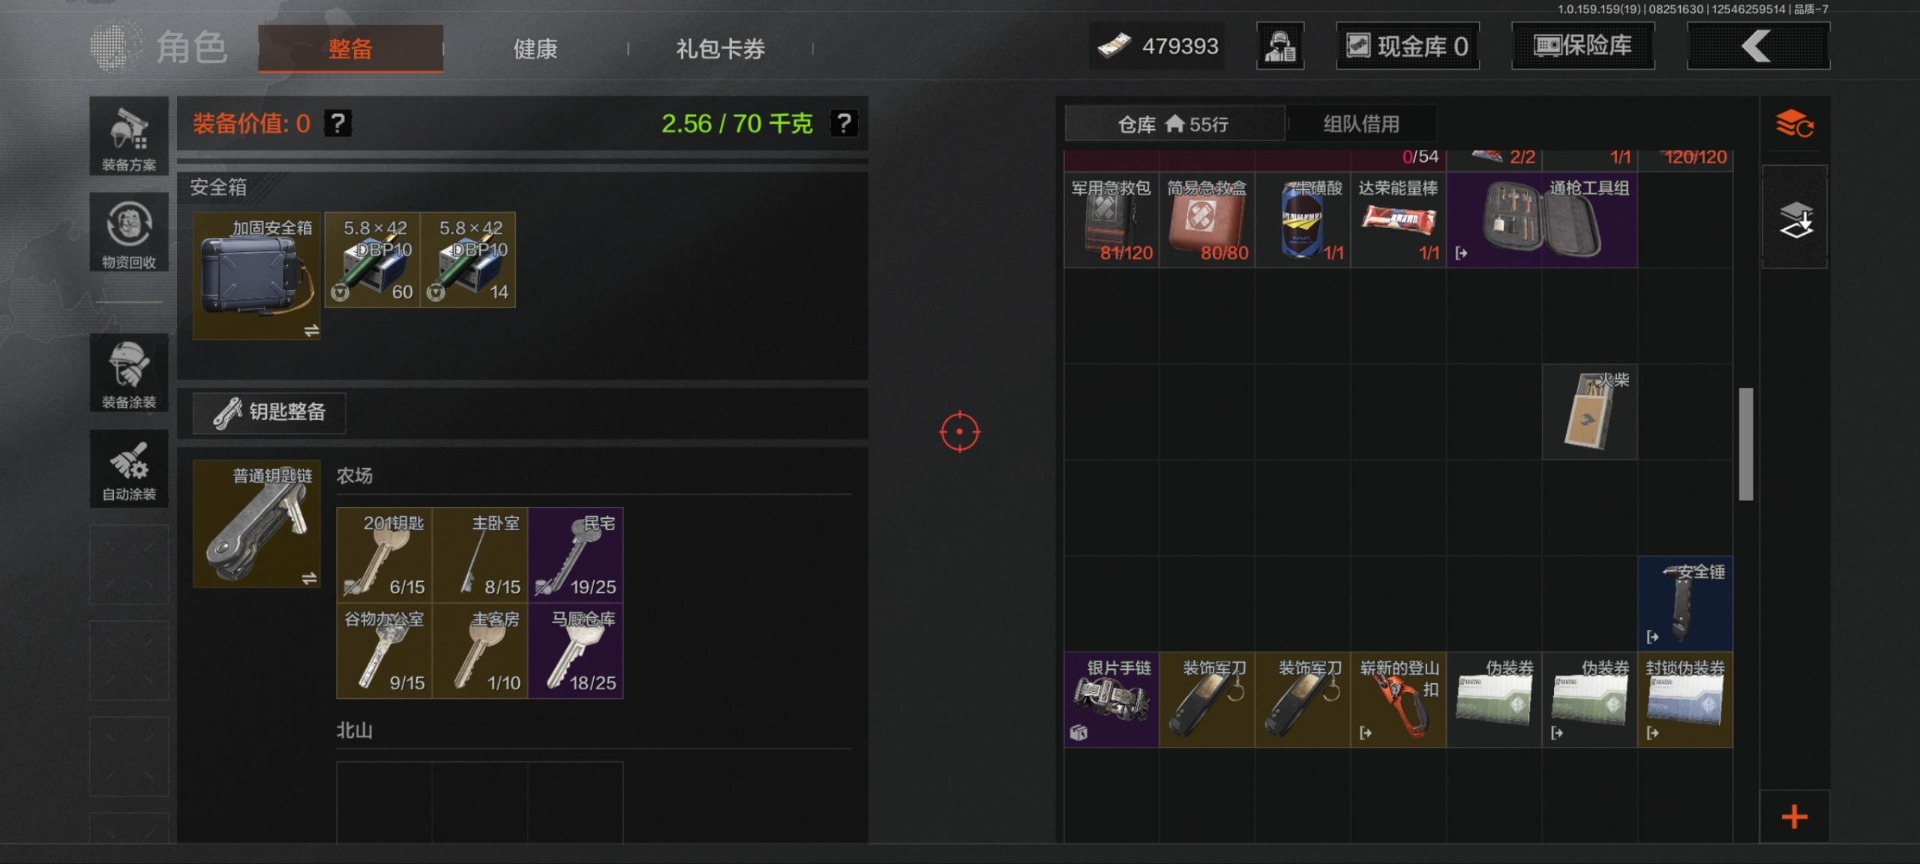Click the stash vertical scrollbar handle

pos(1746,443)
